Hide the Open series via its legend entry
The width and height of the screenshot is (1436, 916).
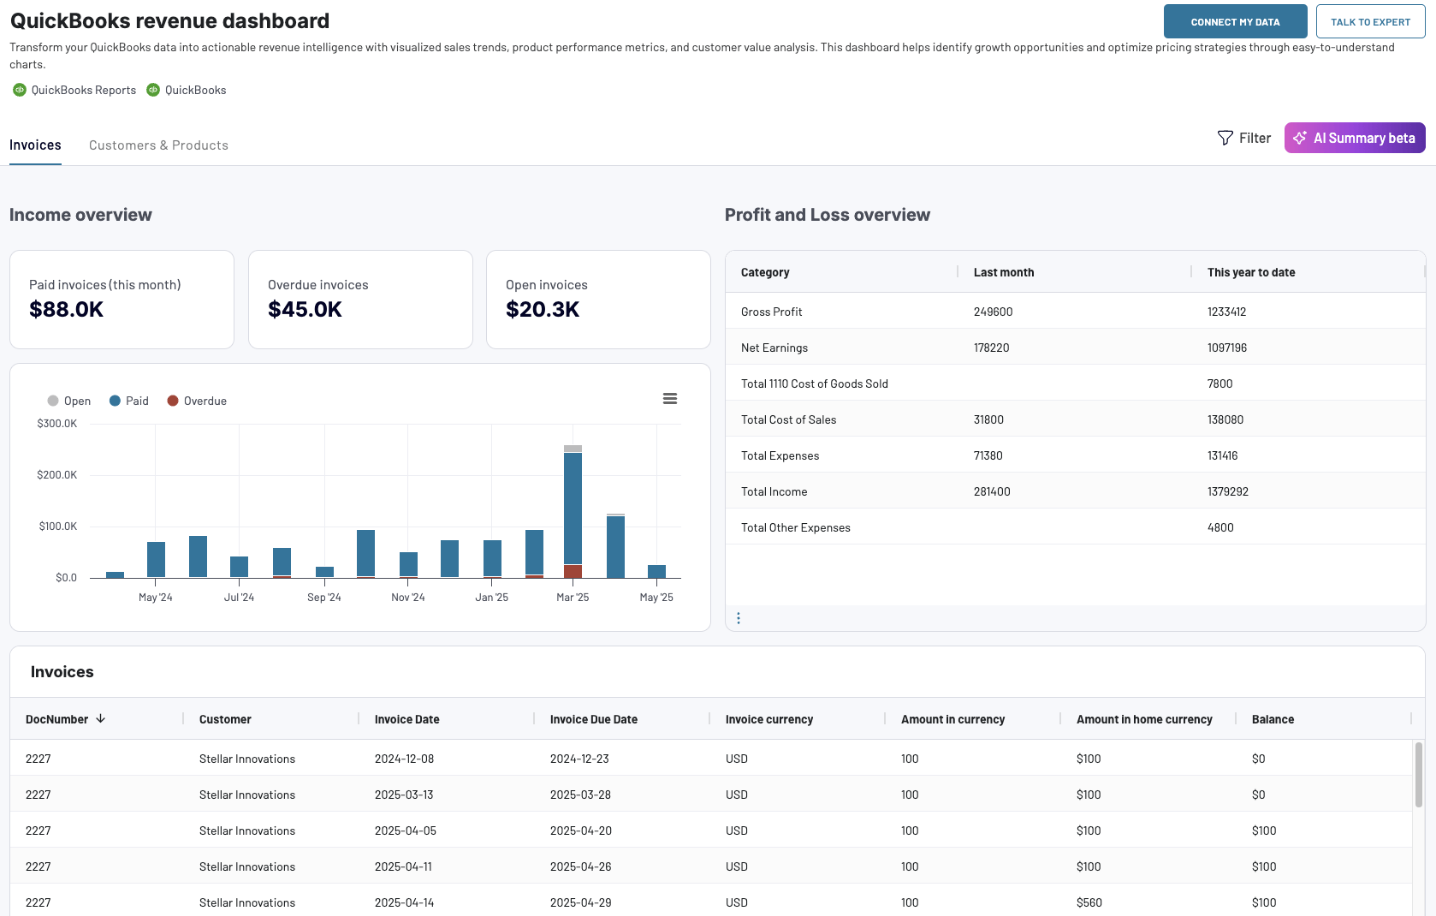click(70, 400)
